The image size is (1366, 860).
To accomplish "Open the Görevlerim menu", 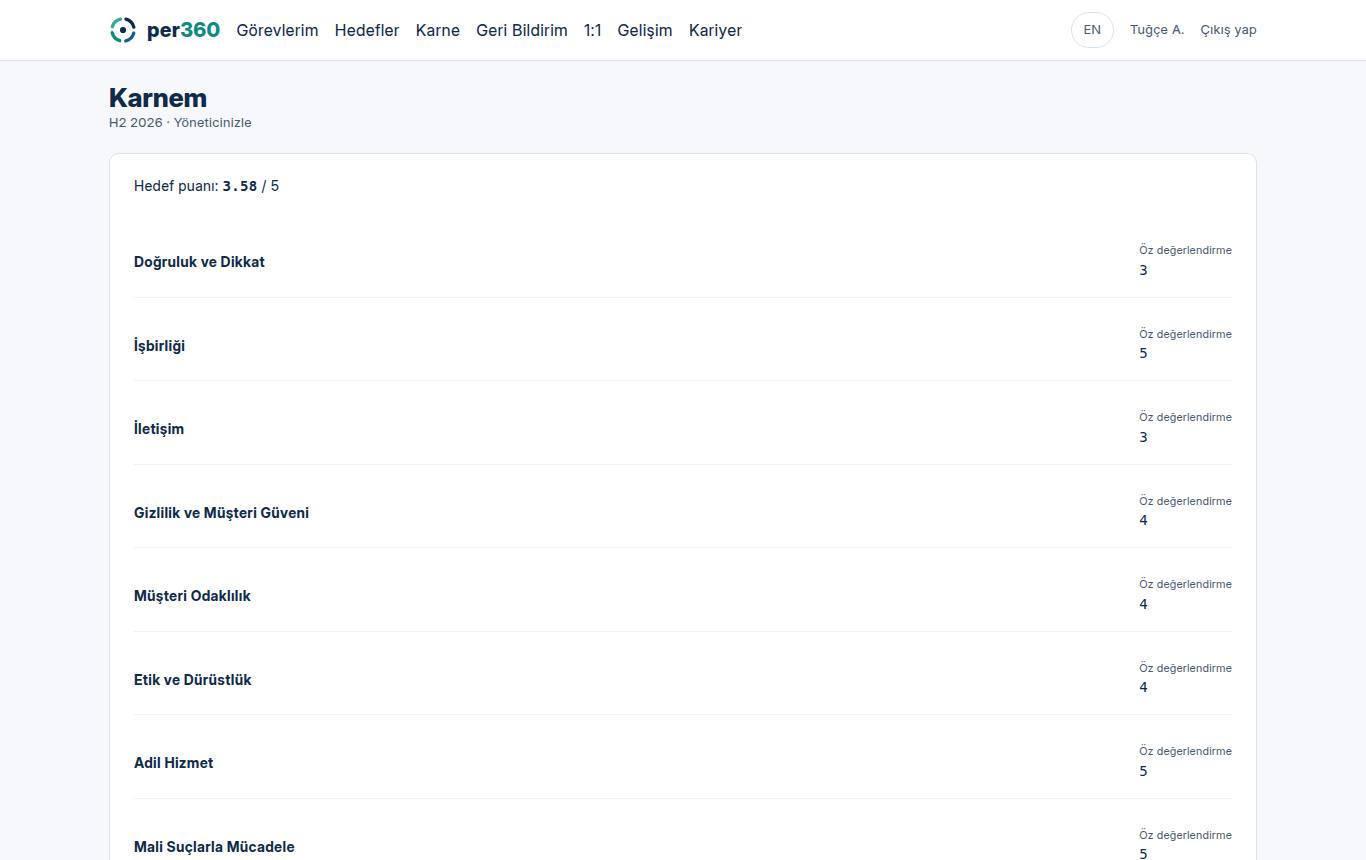I will coord(277,30).
